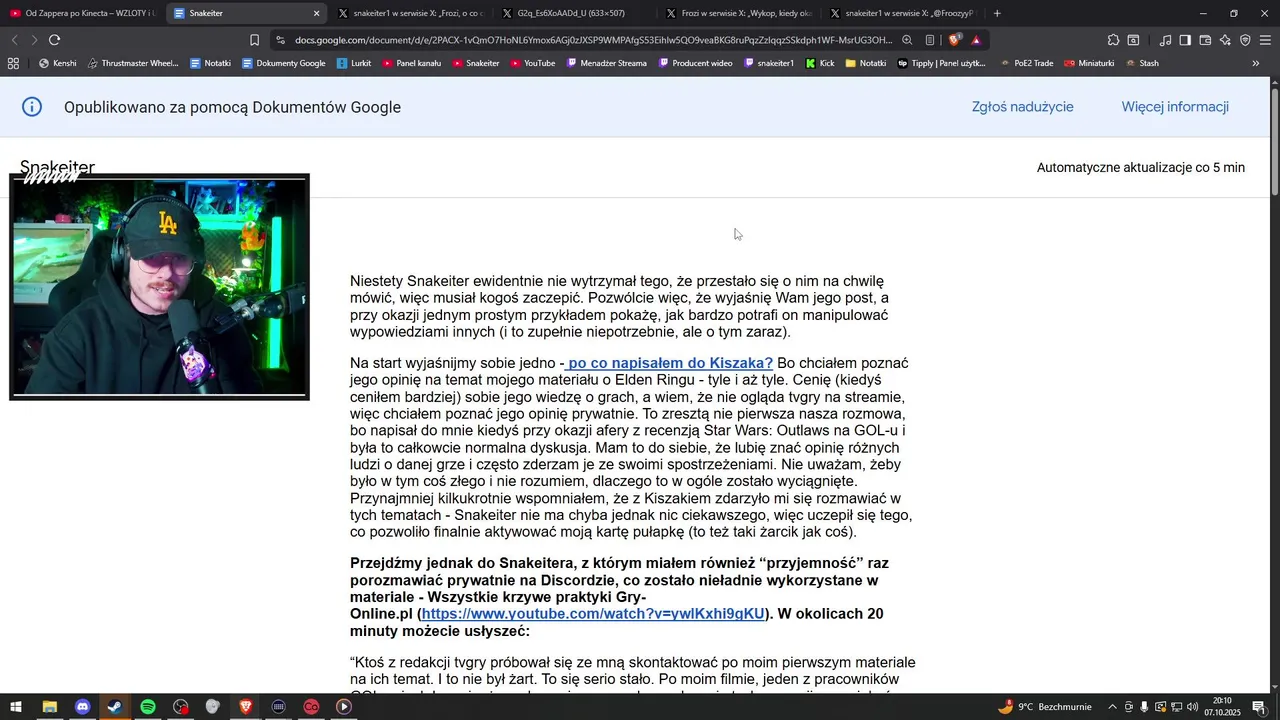Open the browser hamburger main menu
The width and height of the screenshot is (1280, 720).
(1265, 40)
